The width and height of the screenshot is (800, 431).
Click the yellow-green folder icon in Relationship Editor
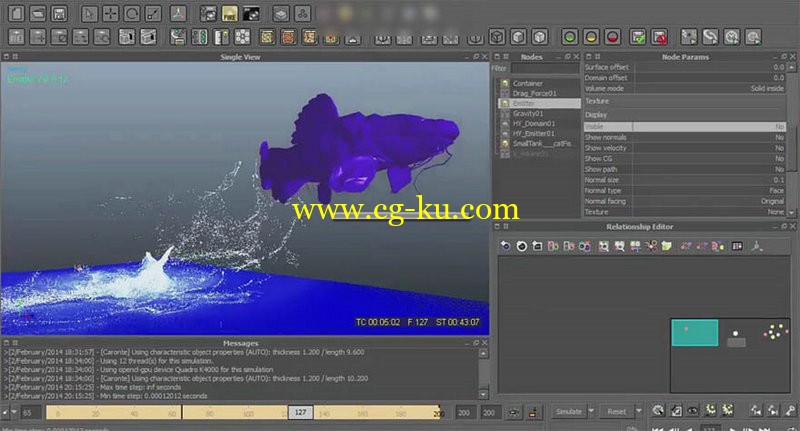pos(666,246)
